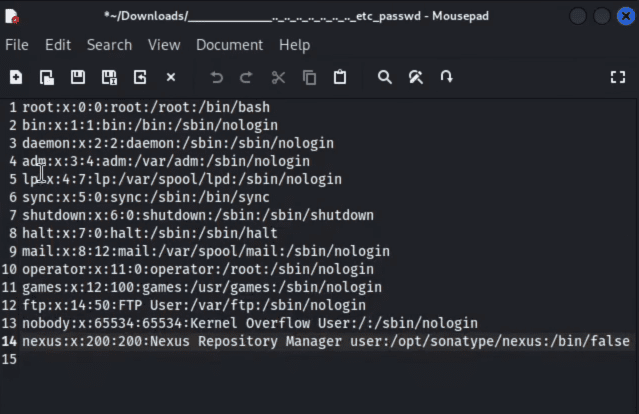Viewport: 639px width, 414px height.
Task: Open the Document menu
Action: (x=229, y=45)
